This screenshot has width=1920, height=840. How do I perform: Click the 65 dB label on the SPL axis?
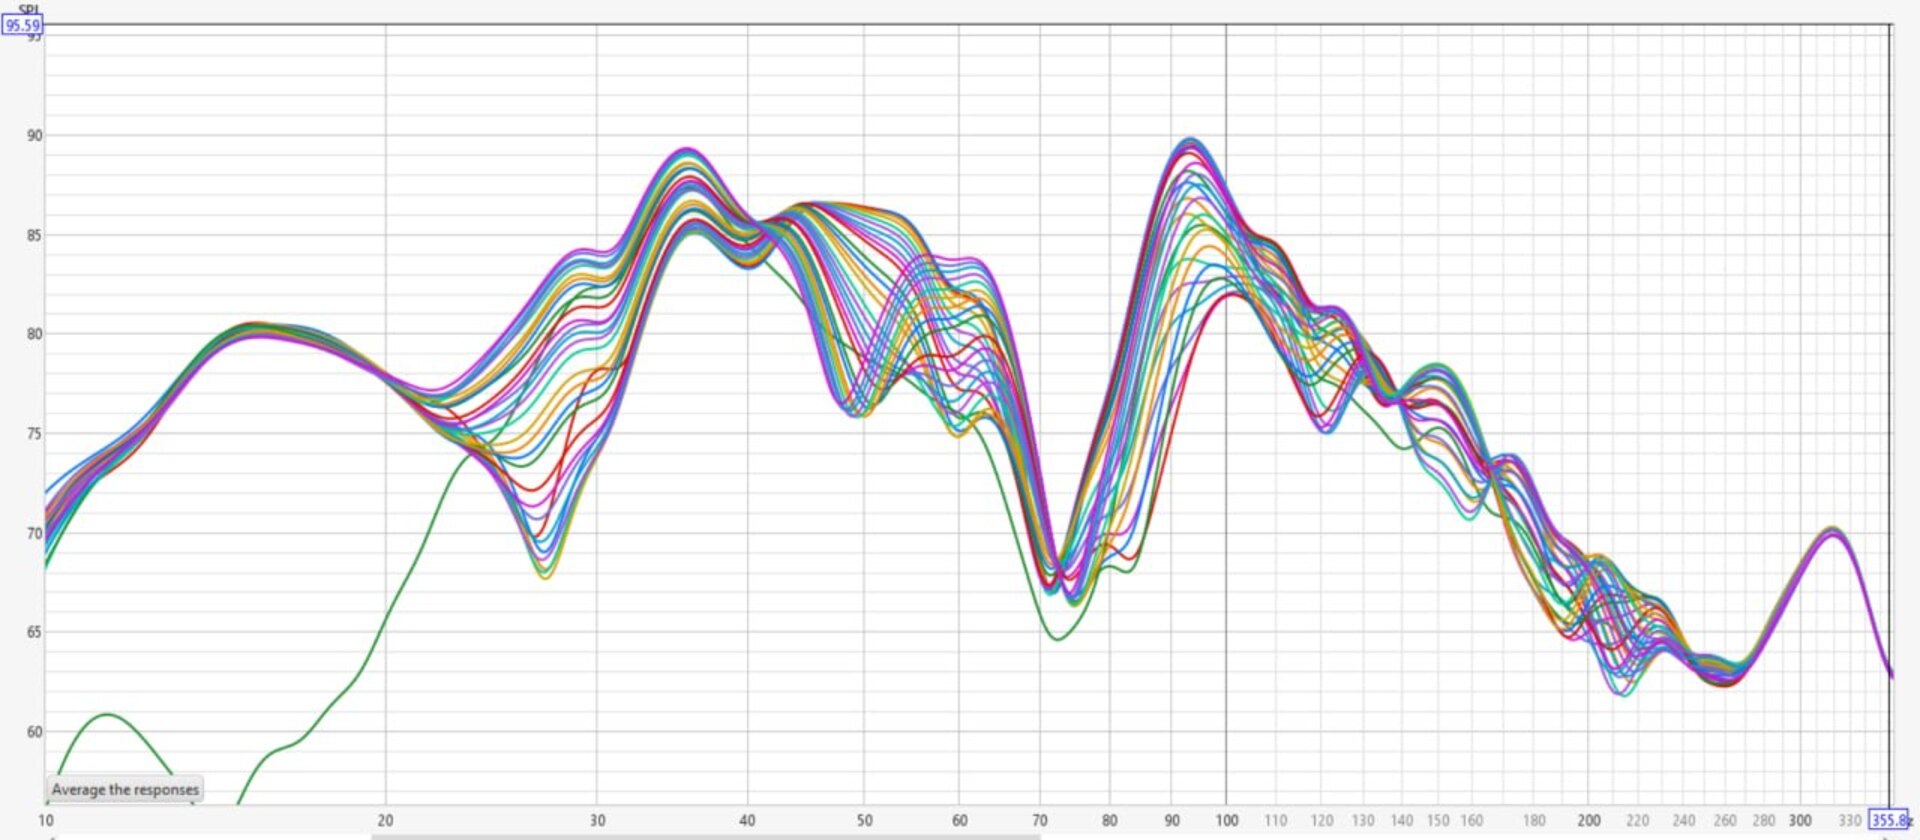coord(35,632)
